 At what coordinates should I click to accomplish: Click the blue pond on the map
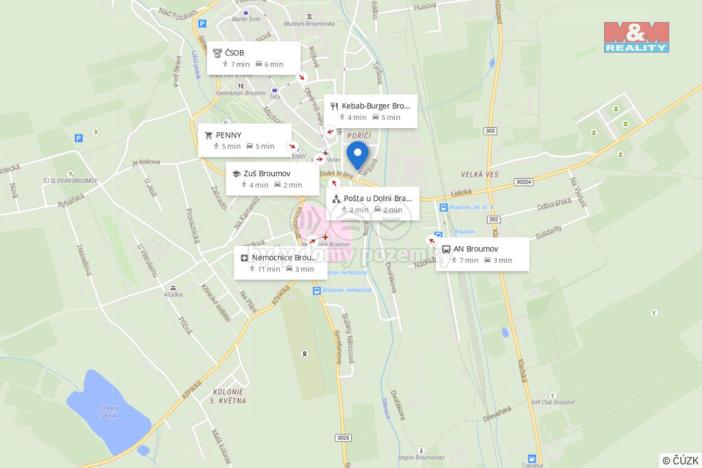109,413
